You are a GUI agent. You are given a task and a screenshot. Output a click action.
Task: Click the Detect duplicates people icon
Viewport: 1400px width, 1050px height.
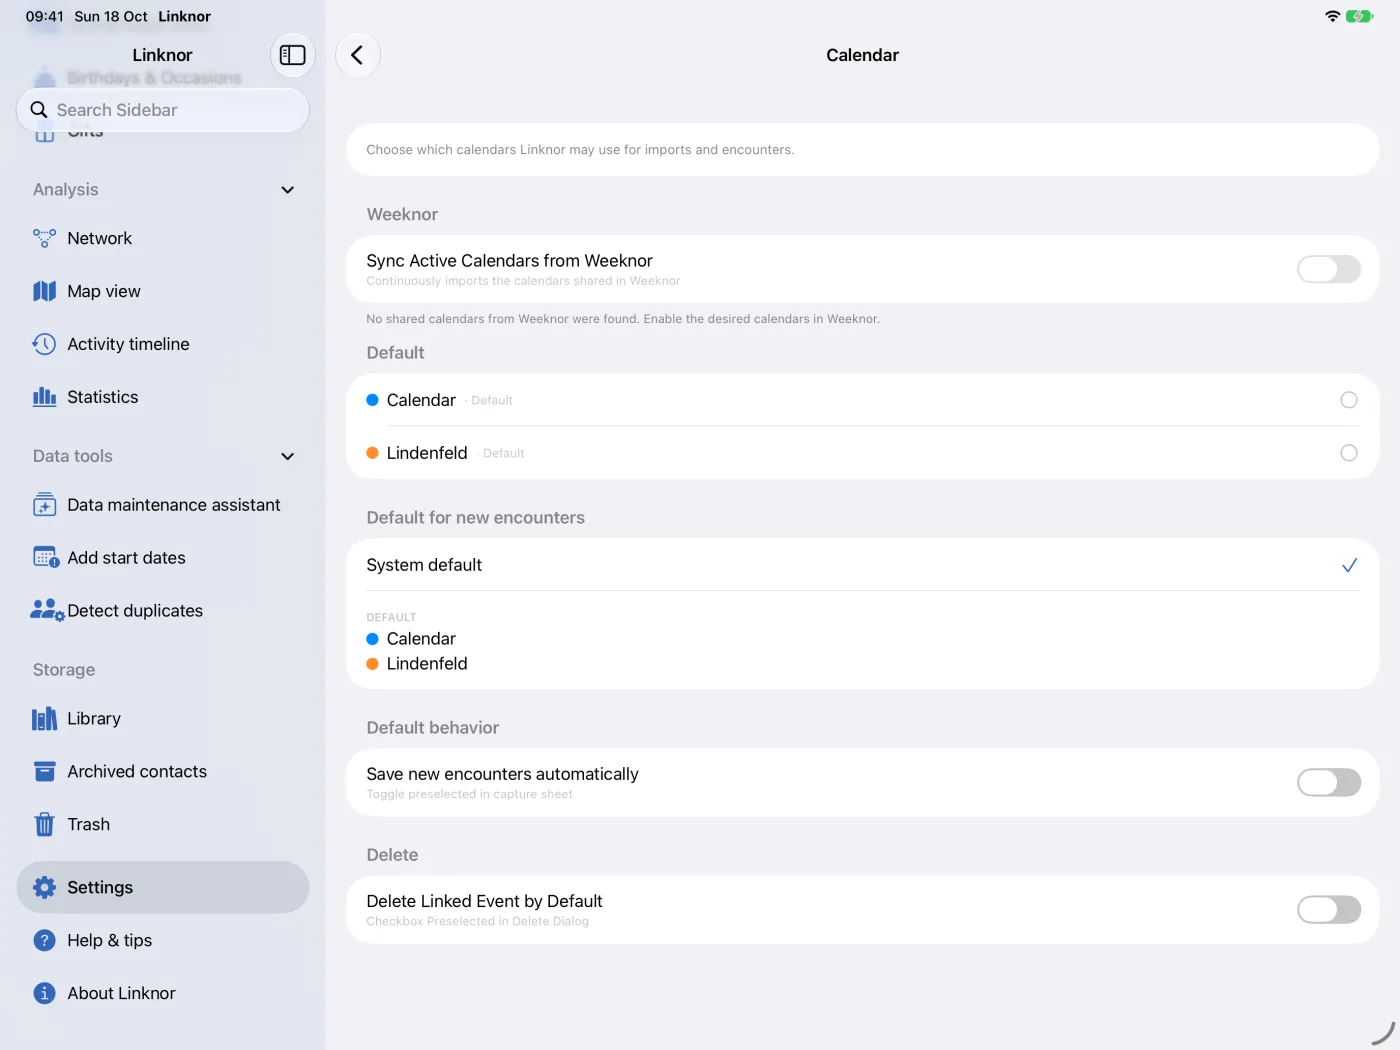coord(47,610)
